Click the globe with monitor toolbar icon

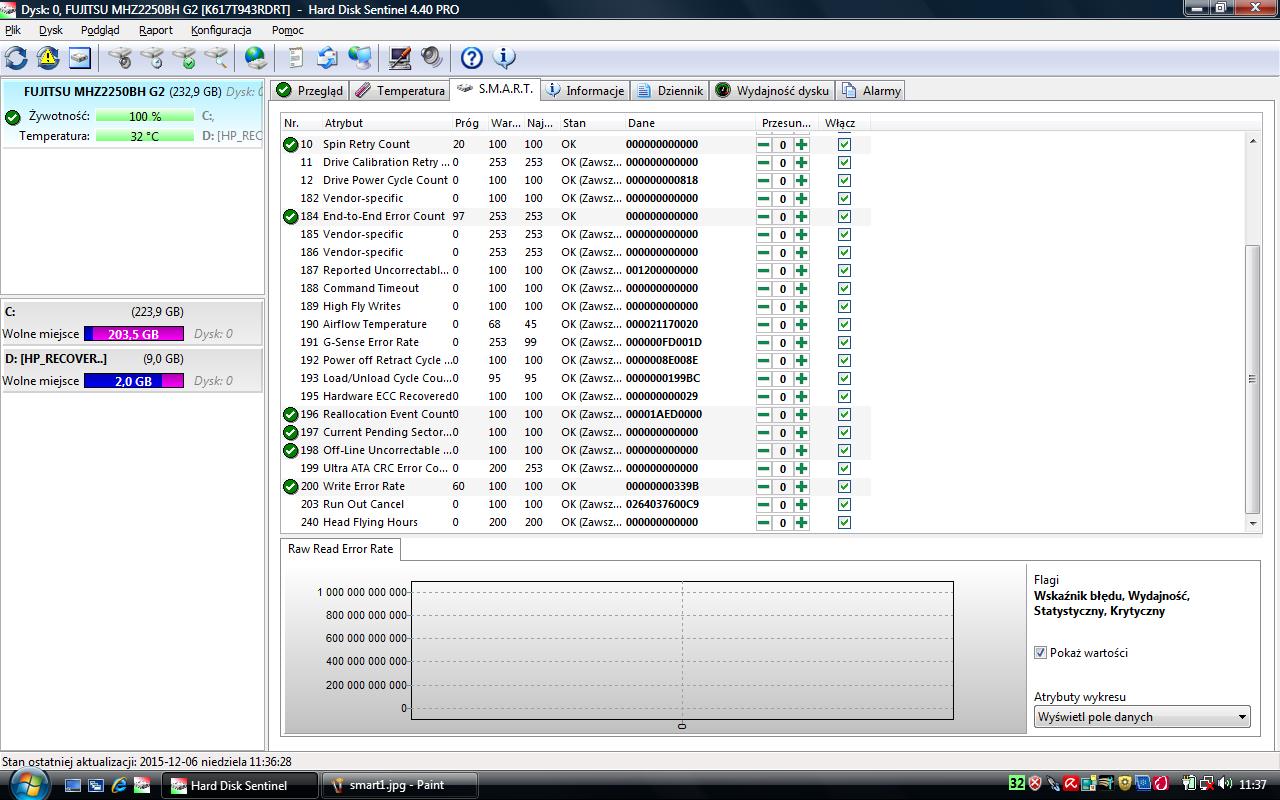360,58
